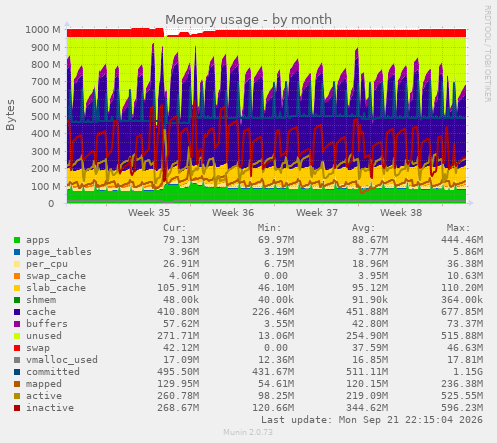Click the olive active legend swatch
The height and width of the screenshot is (443, 497).
tap(17, 396)
